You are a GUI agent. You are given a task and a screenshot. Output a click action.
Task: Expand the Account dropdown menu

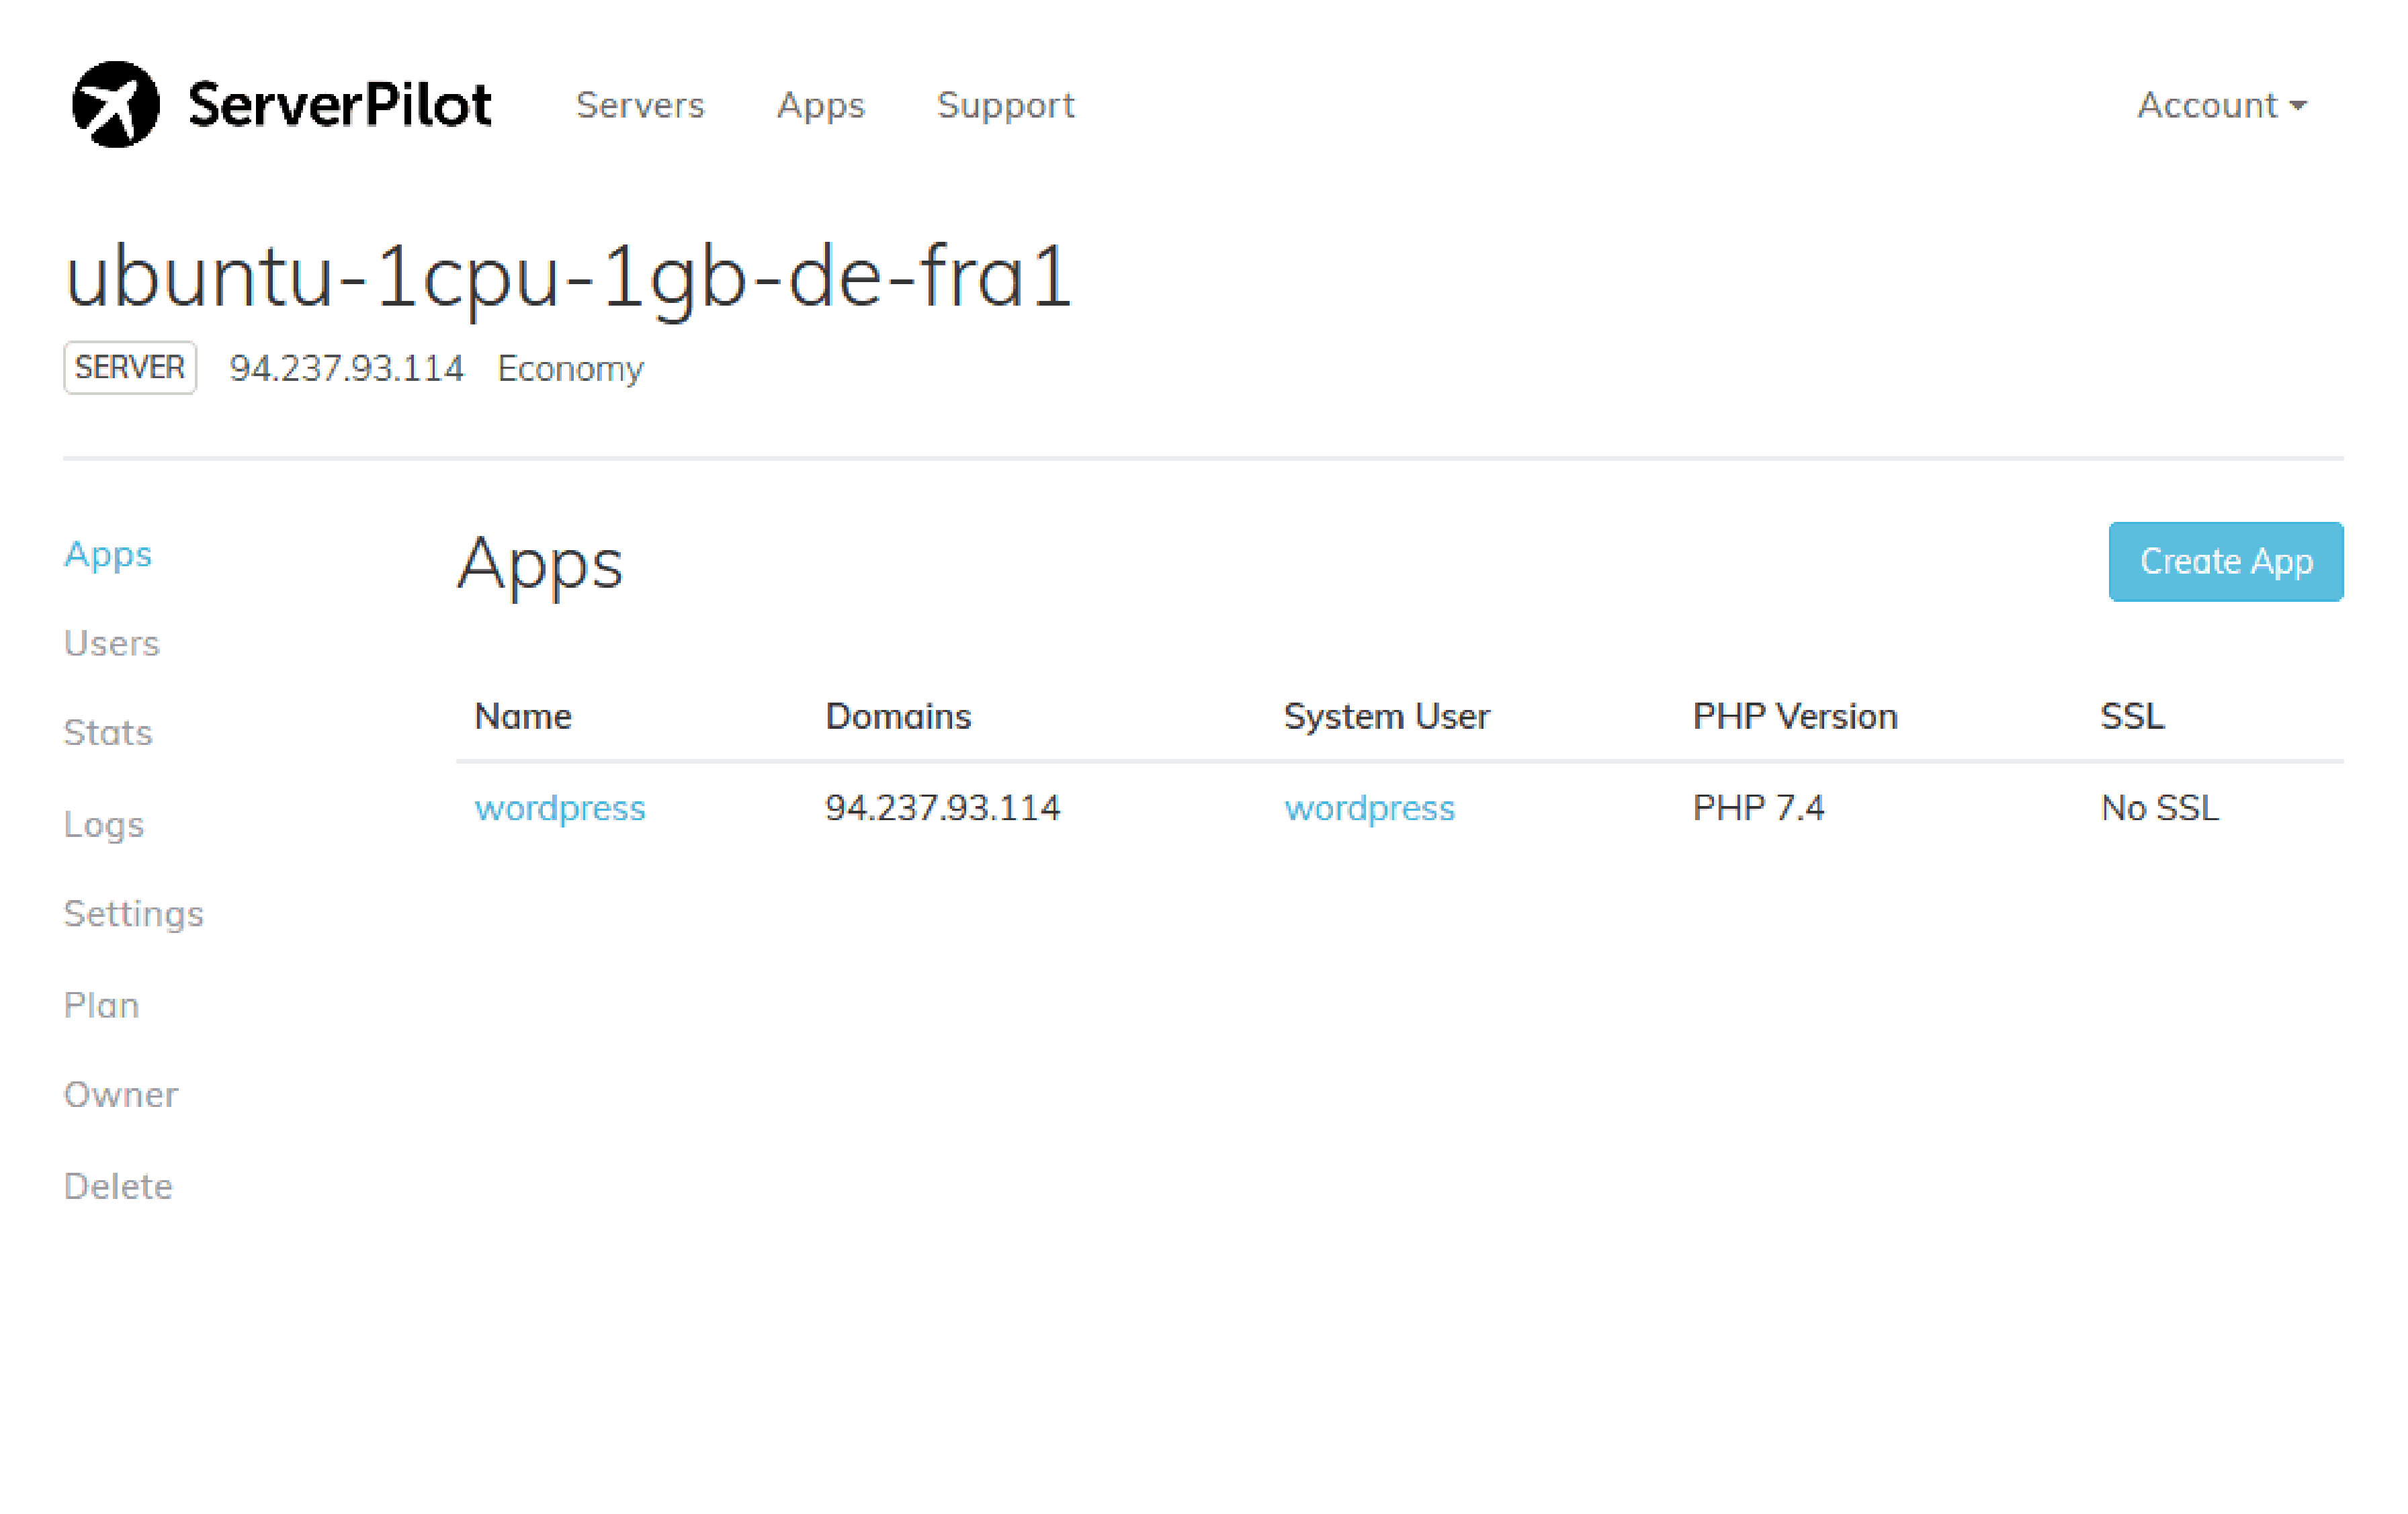(2222, 105)
